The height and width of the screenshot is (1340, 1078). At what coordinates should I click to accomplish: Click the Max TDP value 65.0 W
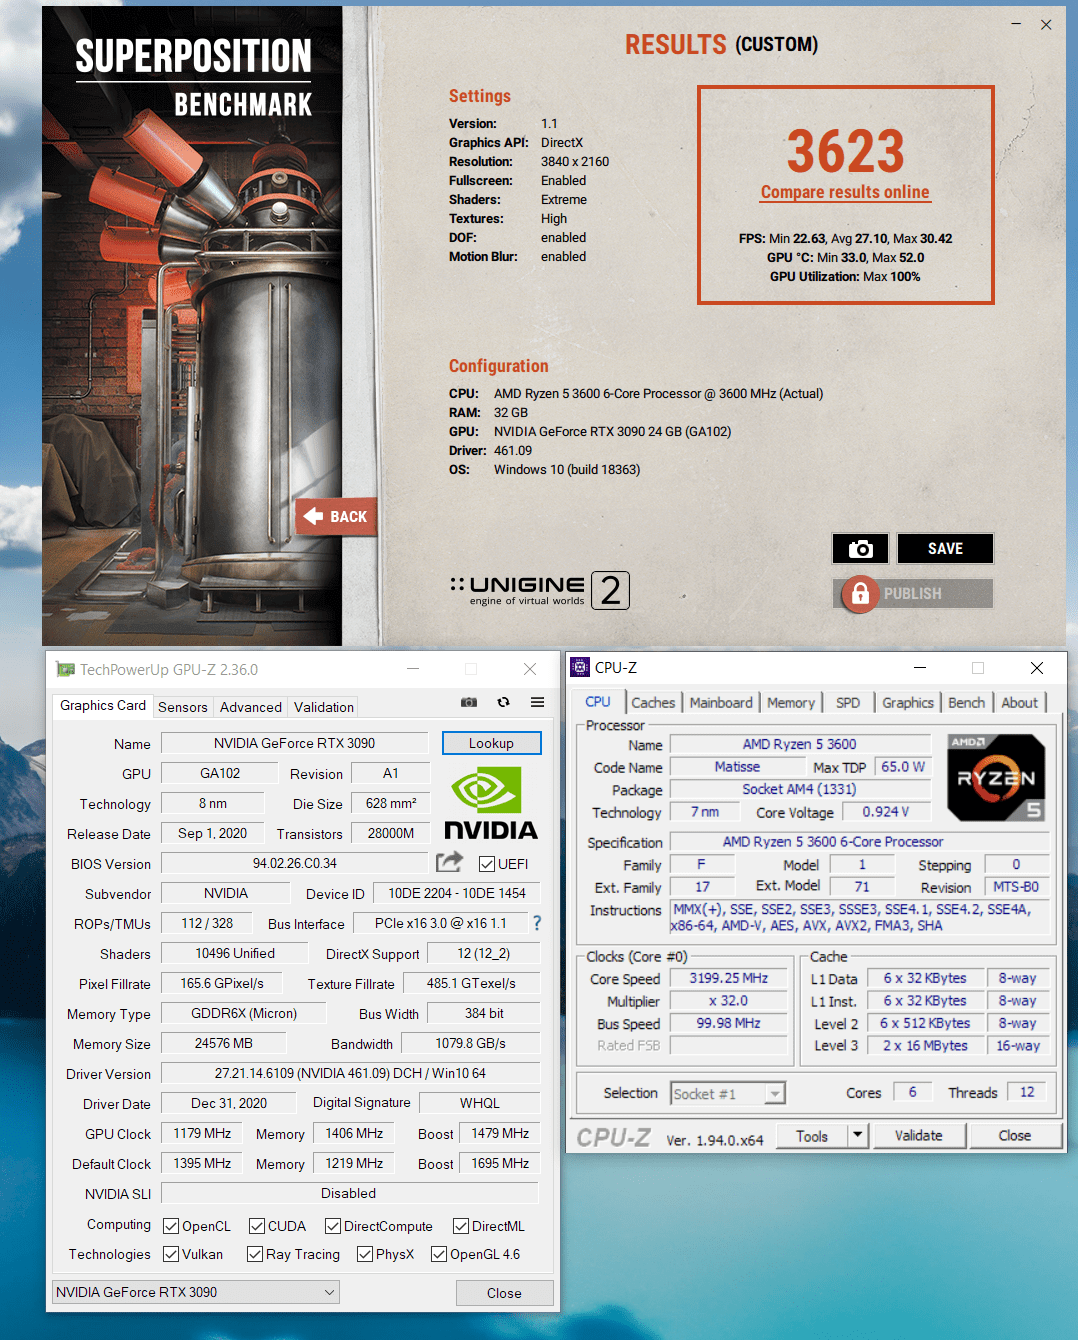pyautogui.click(x=903, y=766)
